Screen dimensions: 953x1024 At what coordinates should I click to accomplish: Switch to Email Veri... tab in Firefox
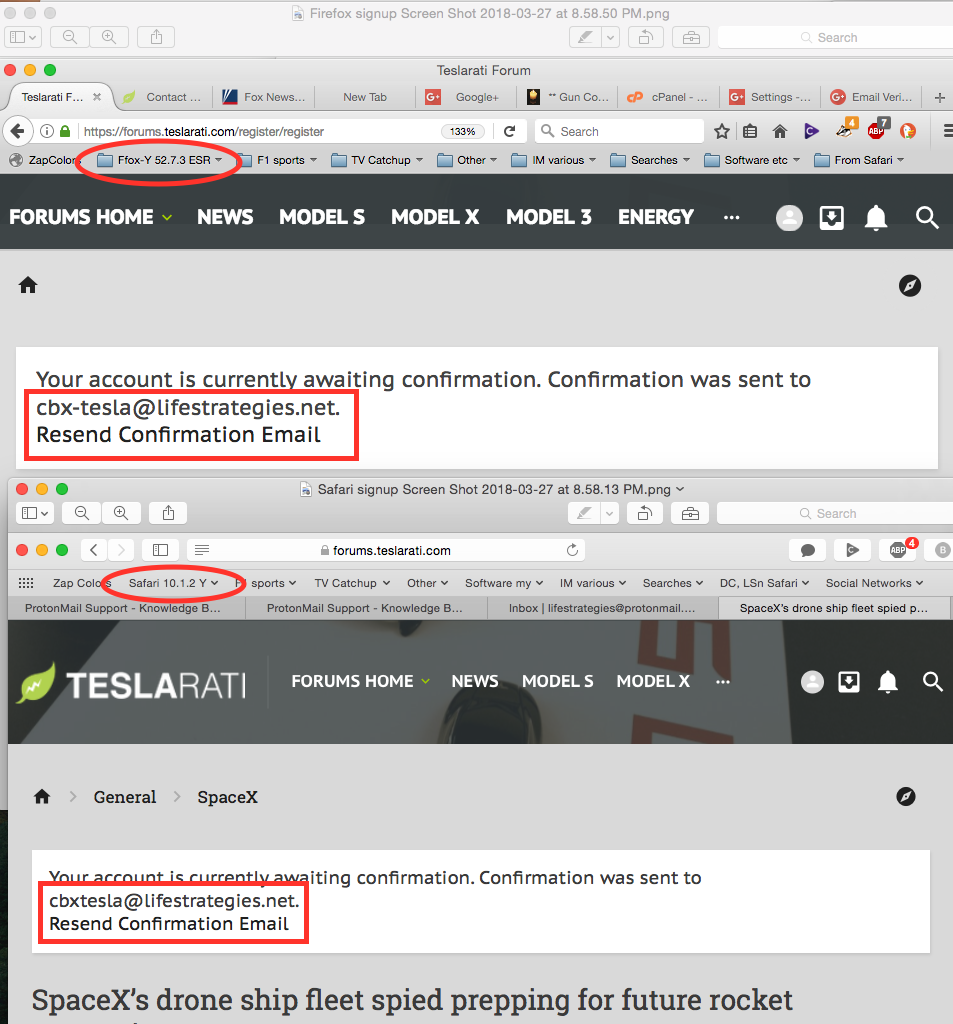point(872,97)
